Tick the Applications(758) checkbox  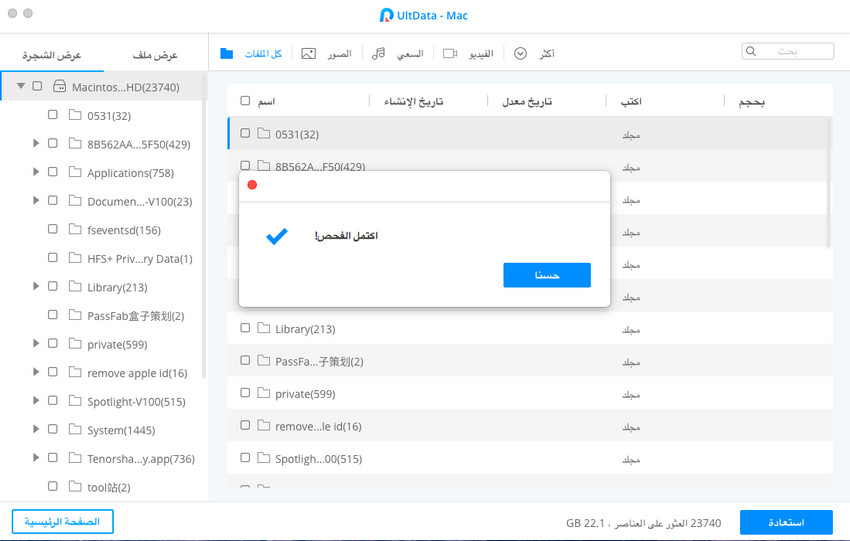click(53, 172)
